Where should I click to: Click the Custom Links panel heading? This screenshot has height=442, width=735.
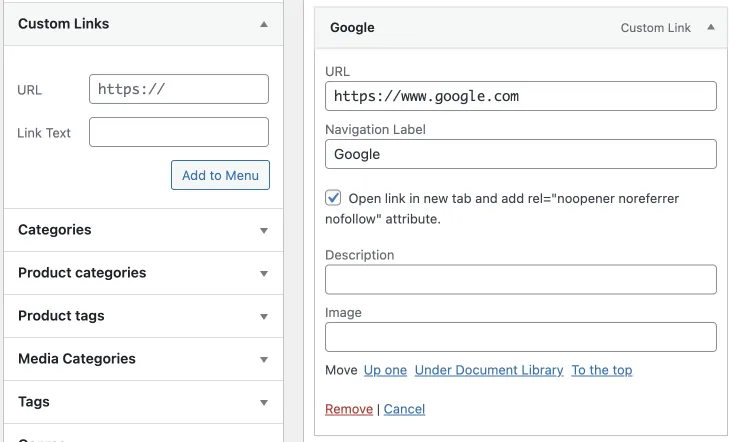point(64,23)
